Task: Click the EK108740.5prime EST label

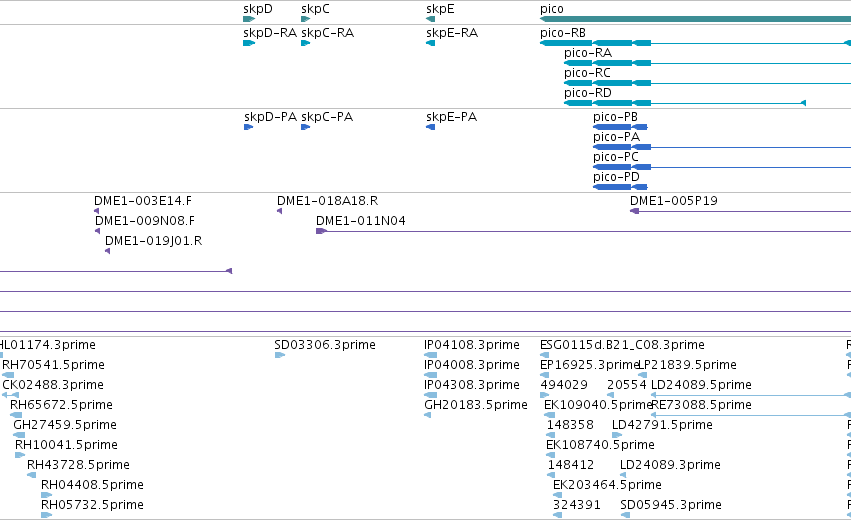Action: coord(600,446)
